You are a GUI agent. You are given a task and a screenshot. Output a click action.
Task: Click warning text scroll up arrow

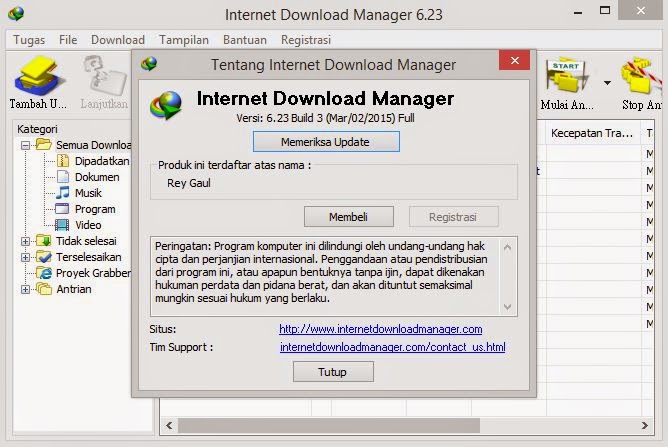[x=507, y=247]
